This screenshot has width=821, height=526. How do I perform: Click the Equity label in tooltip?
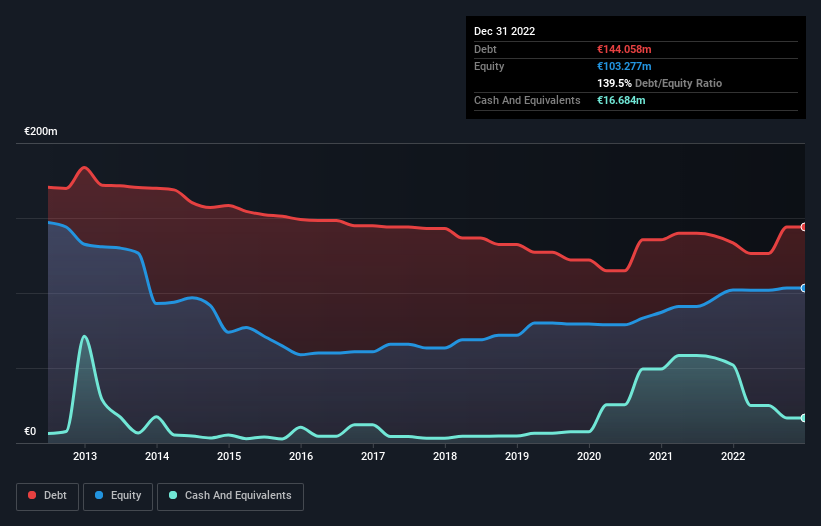(x=489, y=66)
